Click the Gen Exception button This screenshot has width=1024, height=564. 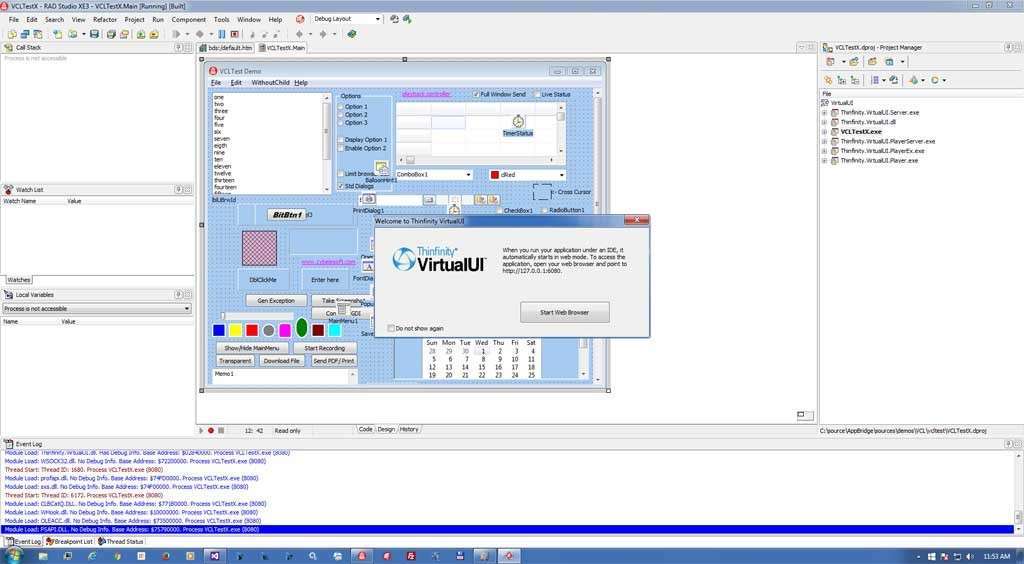click(x=276, y=301)
